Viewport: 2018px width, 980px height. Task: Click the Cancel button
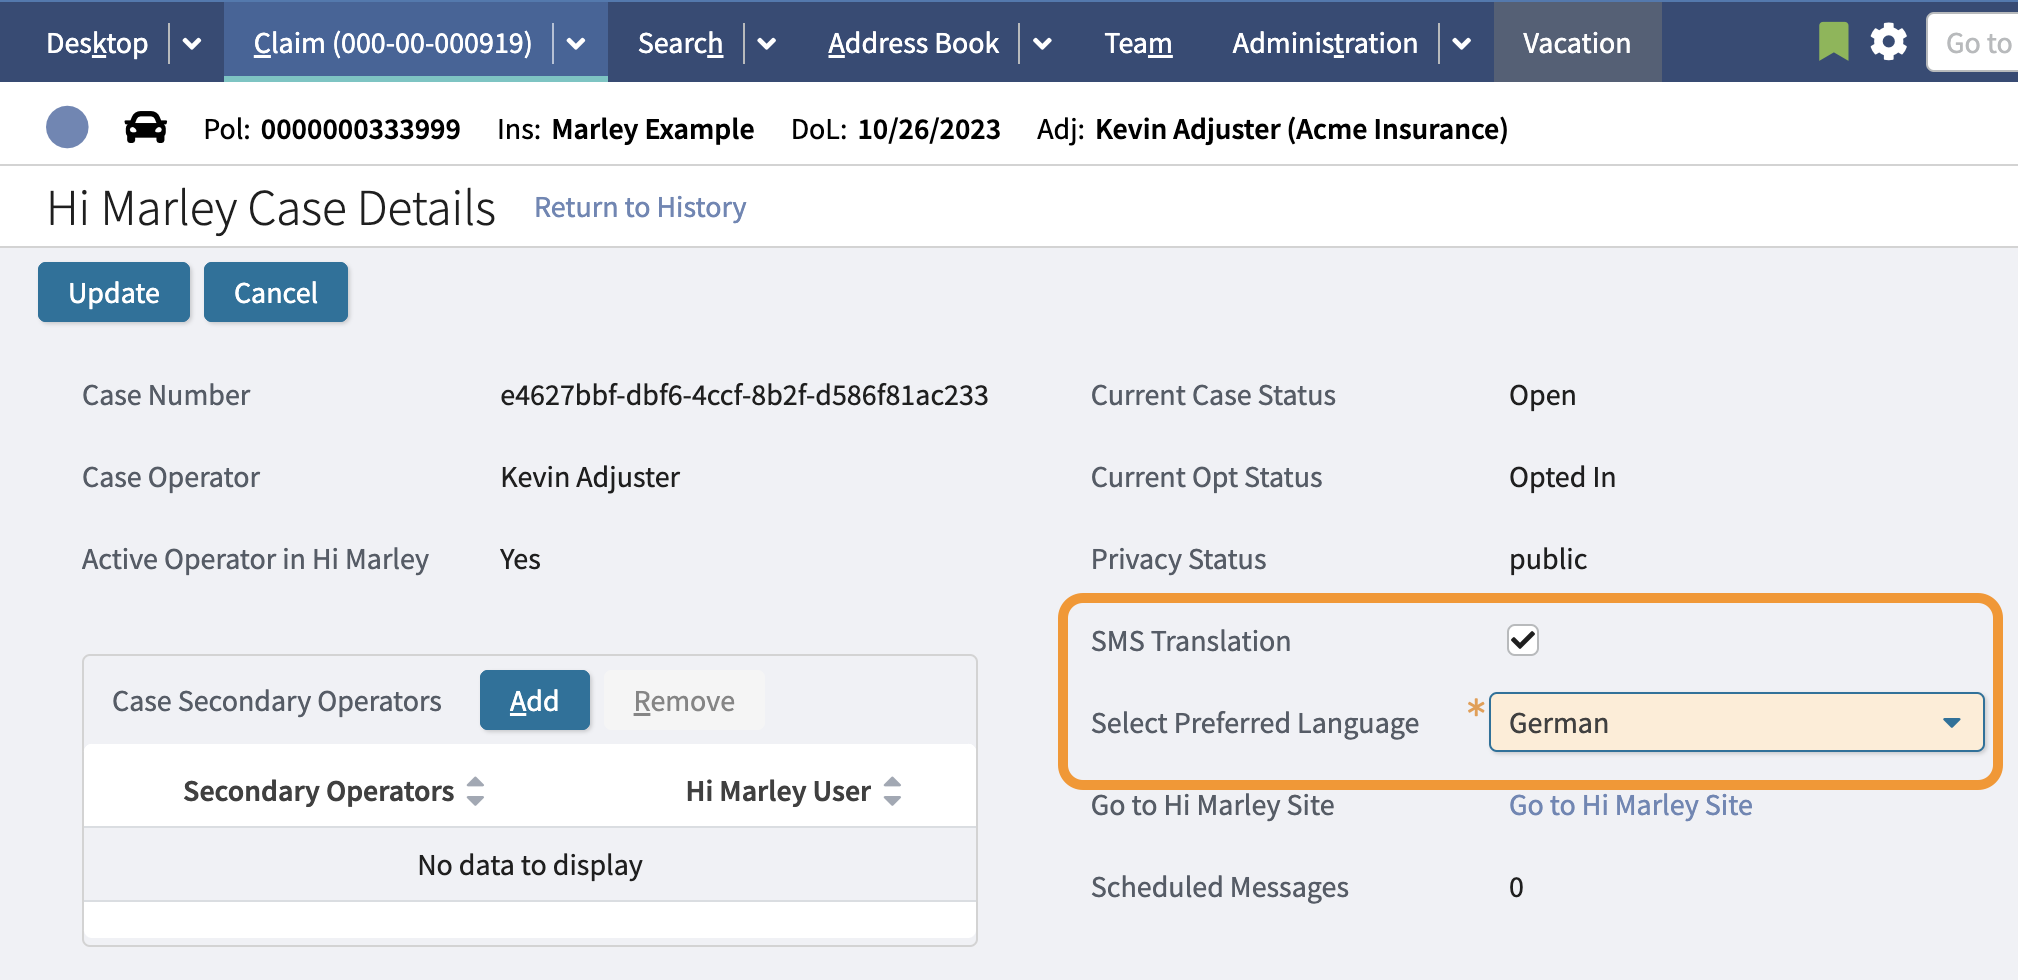coord(275,292)
